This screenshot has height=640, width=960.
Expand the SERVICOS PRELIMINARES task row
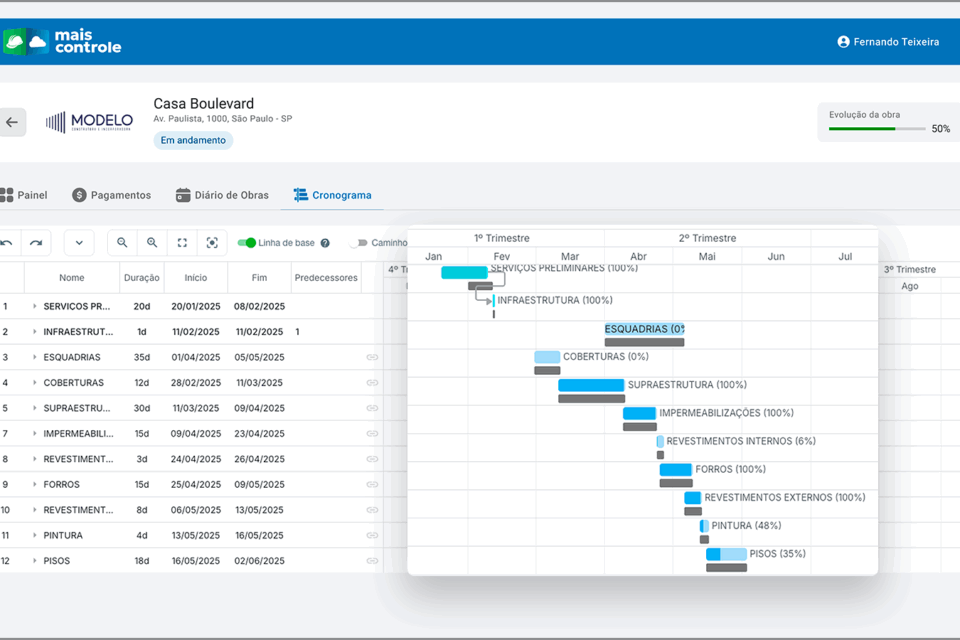tap(34, 307)
